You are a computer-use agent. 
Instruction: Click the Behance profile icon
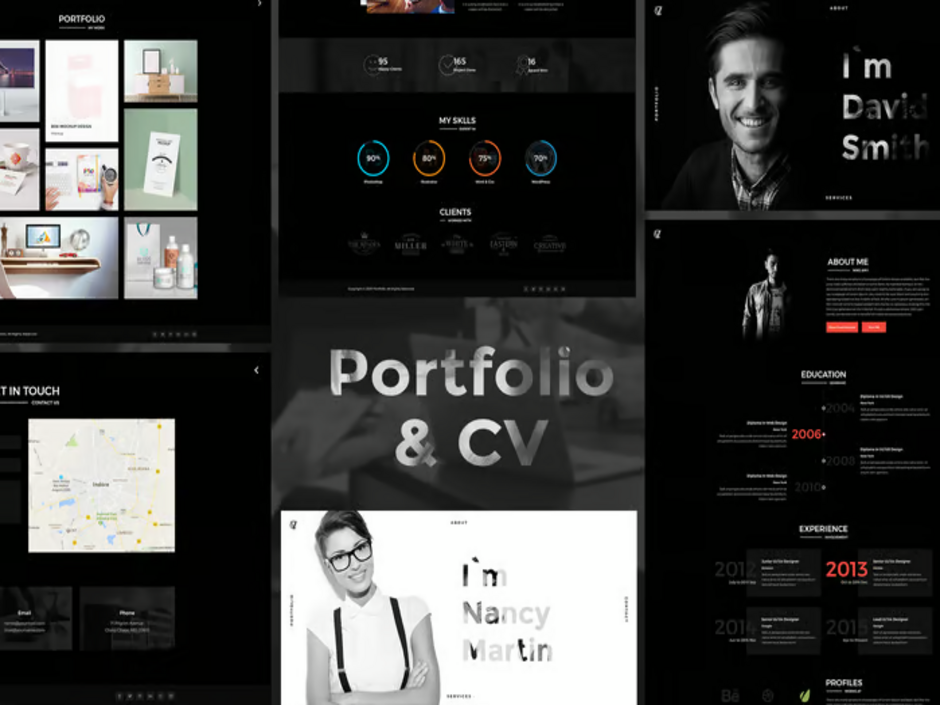point(729,694)
